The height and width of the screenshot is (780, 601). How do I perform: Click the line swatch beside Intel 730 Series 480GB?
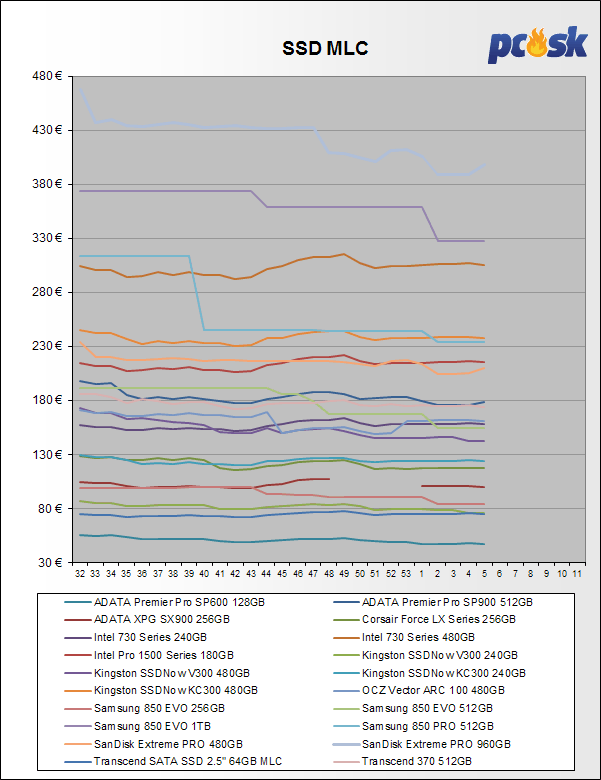[x=346, y=638]
